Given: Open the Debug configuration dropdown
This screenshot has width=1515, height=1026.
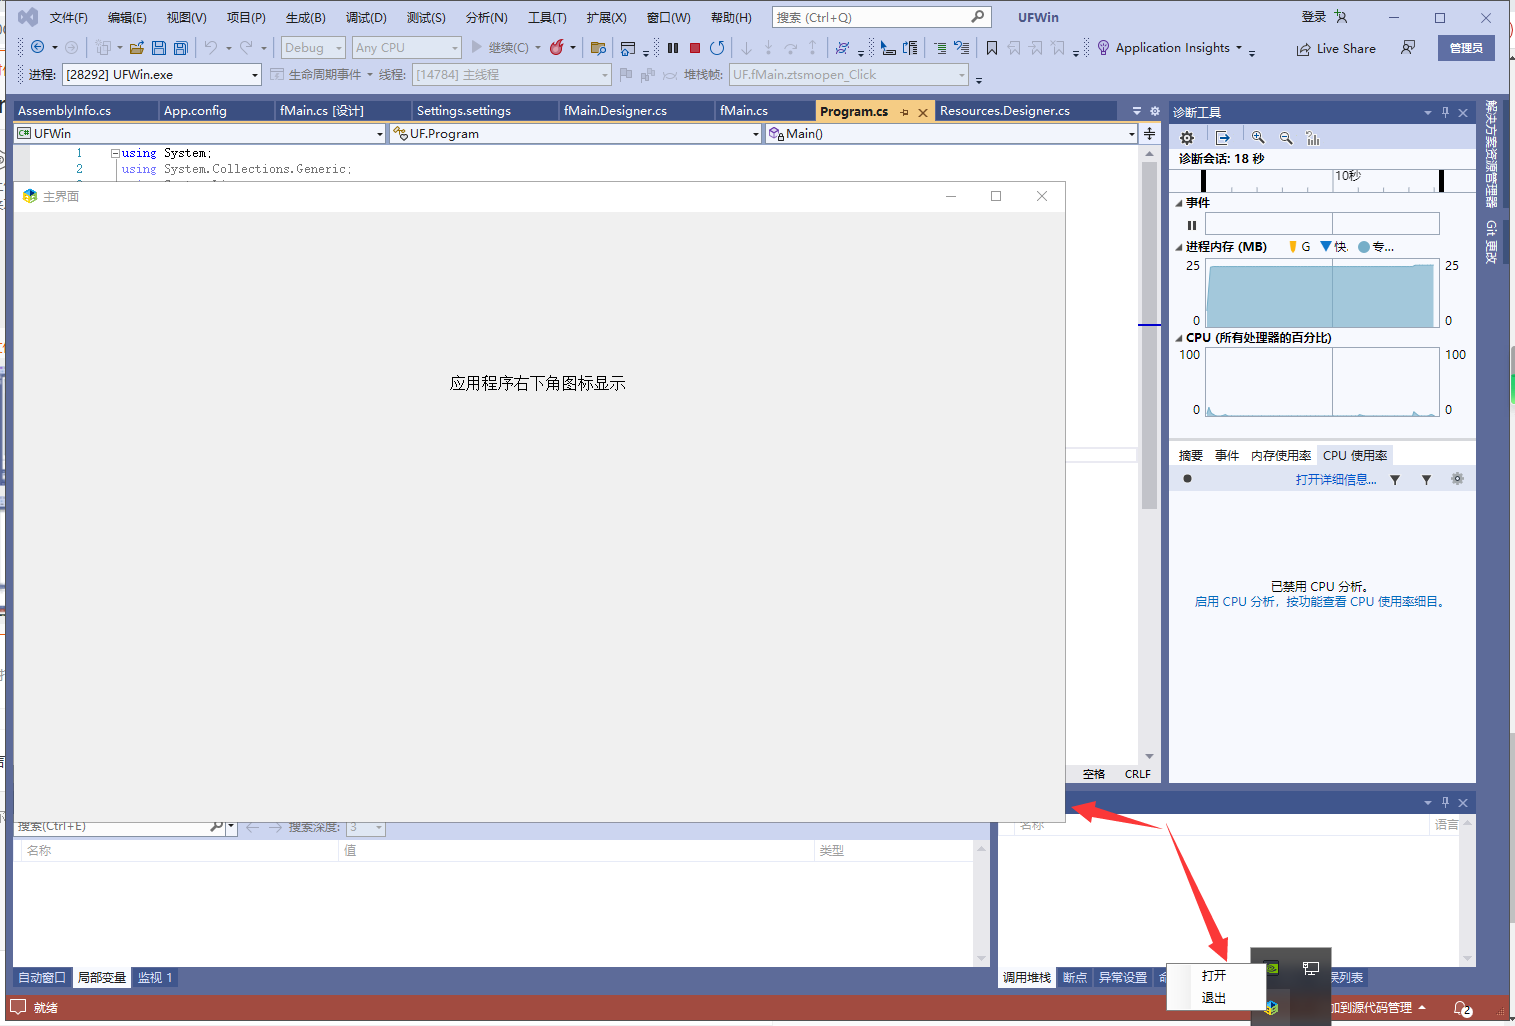Looking at the screenshot, I should 313,47.
